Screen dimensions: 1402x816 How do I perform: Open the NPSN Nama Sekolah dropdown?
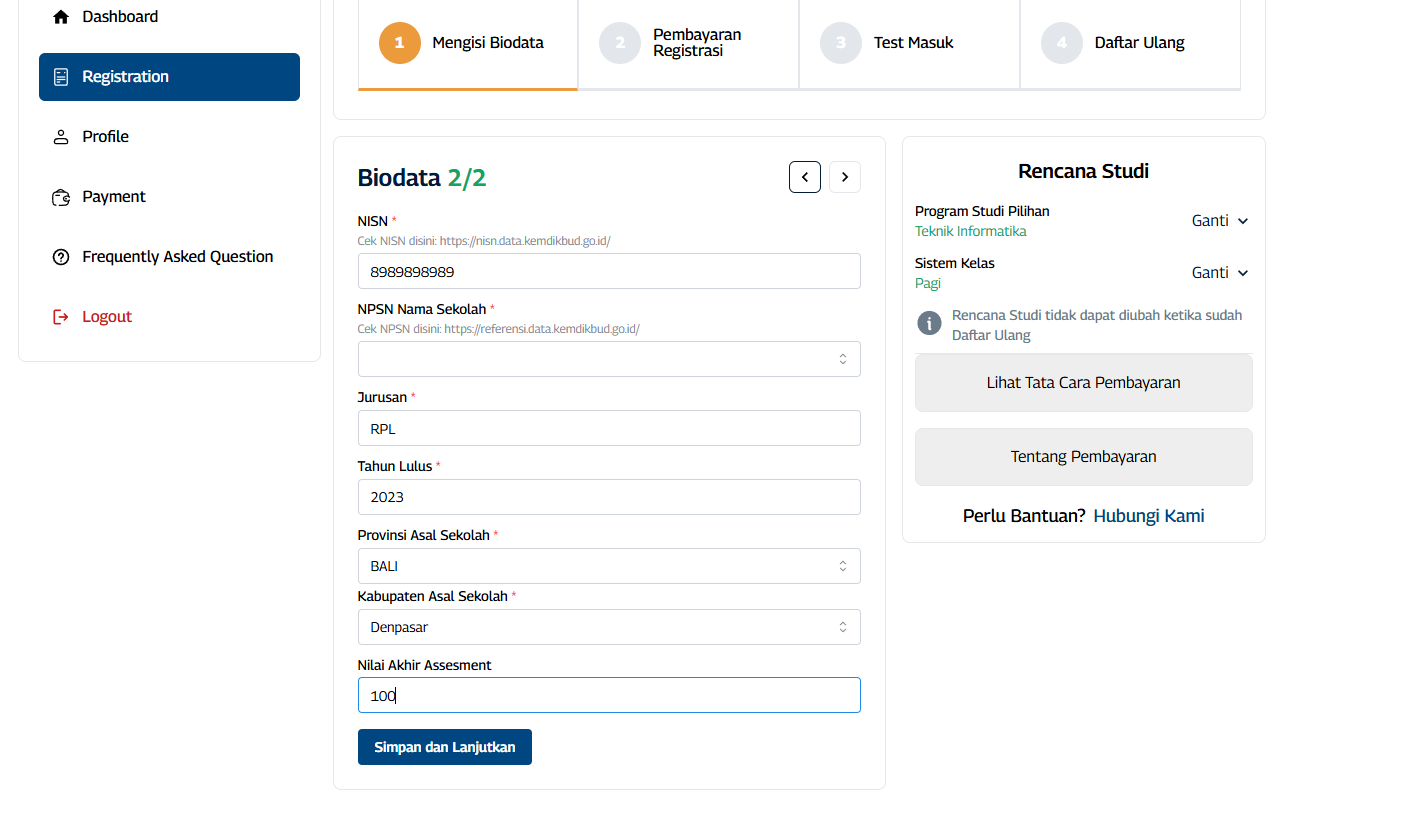[x=609, y=359]
